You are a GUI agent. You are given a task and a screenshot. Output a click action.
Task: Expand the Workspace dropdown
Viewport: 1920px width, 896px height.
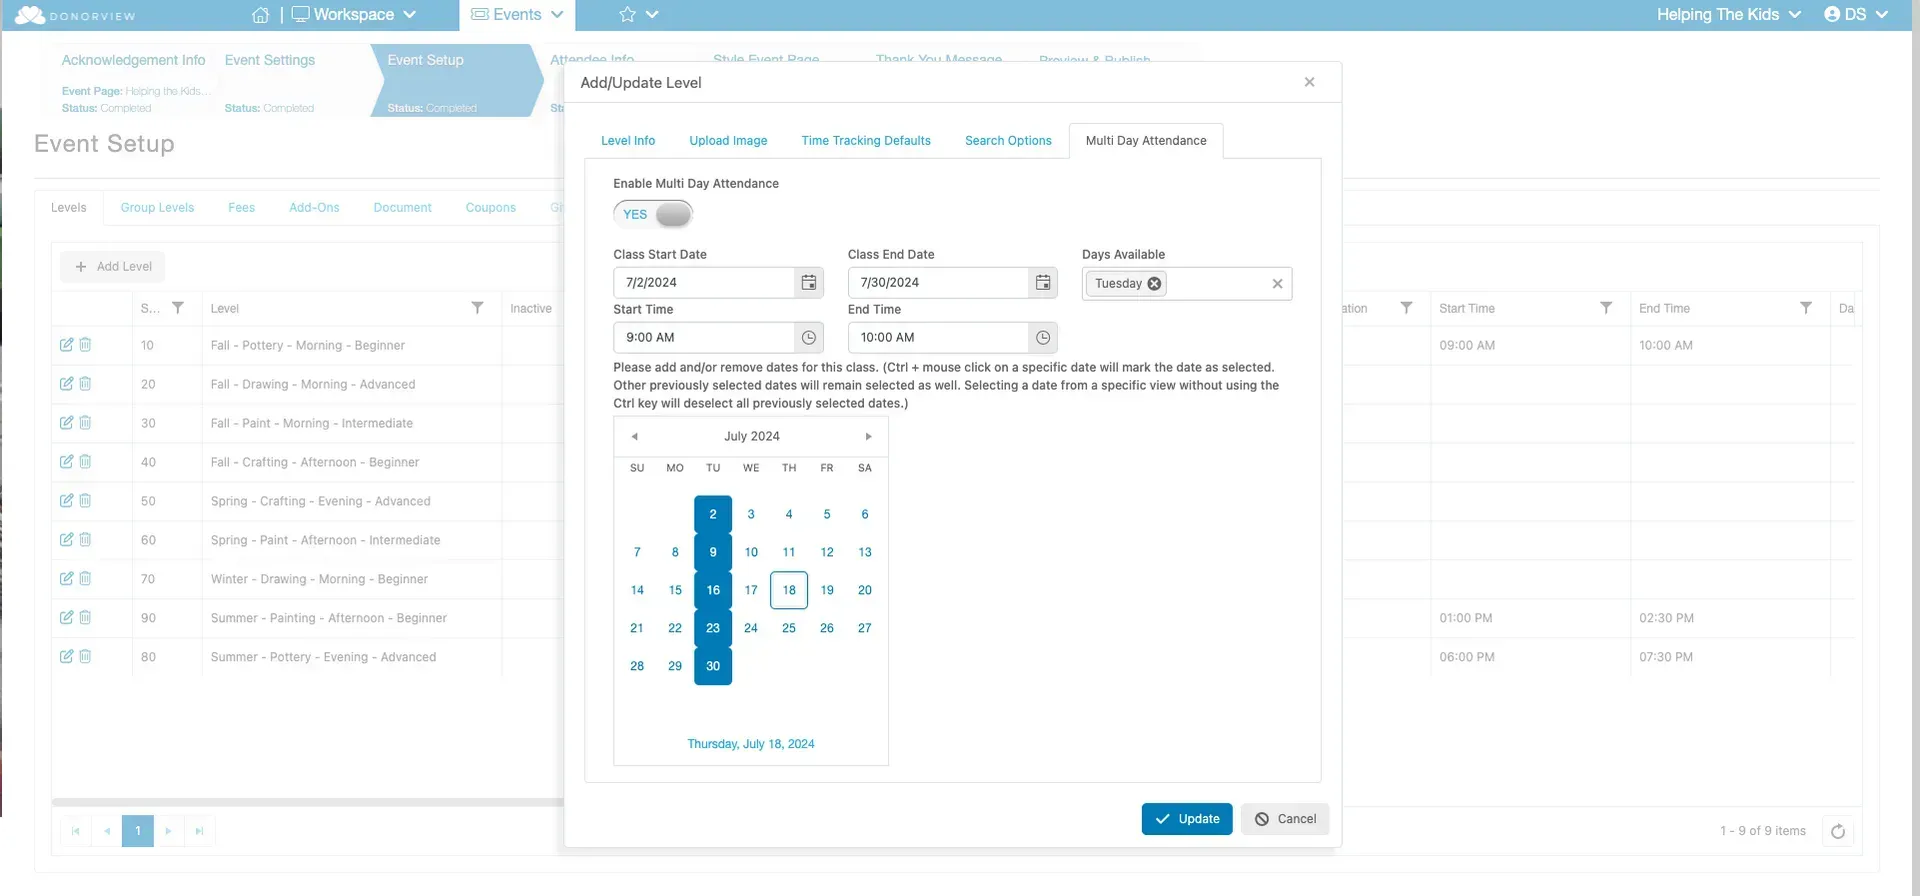click(x=353, y=15)
